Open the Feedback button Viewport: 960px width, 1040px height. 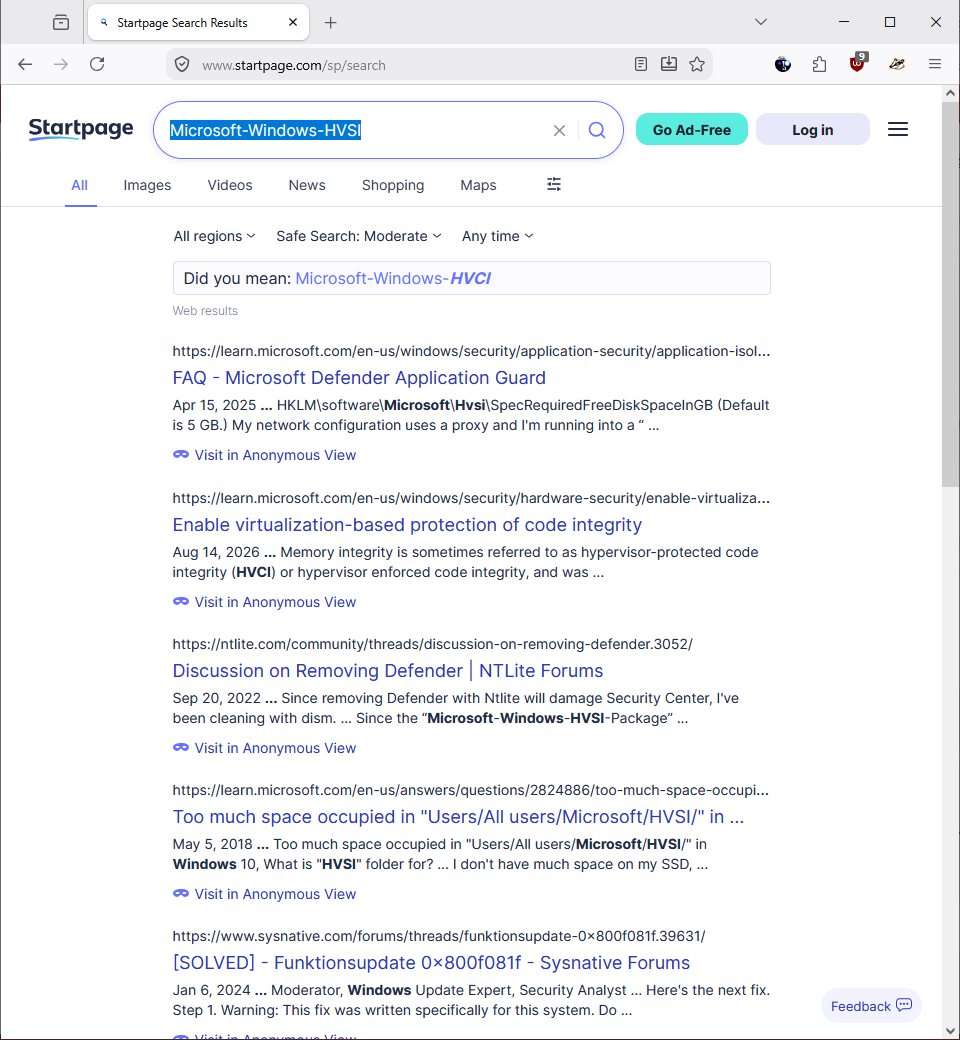coord(871,1006)
